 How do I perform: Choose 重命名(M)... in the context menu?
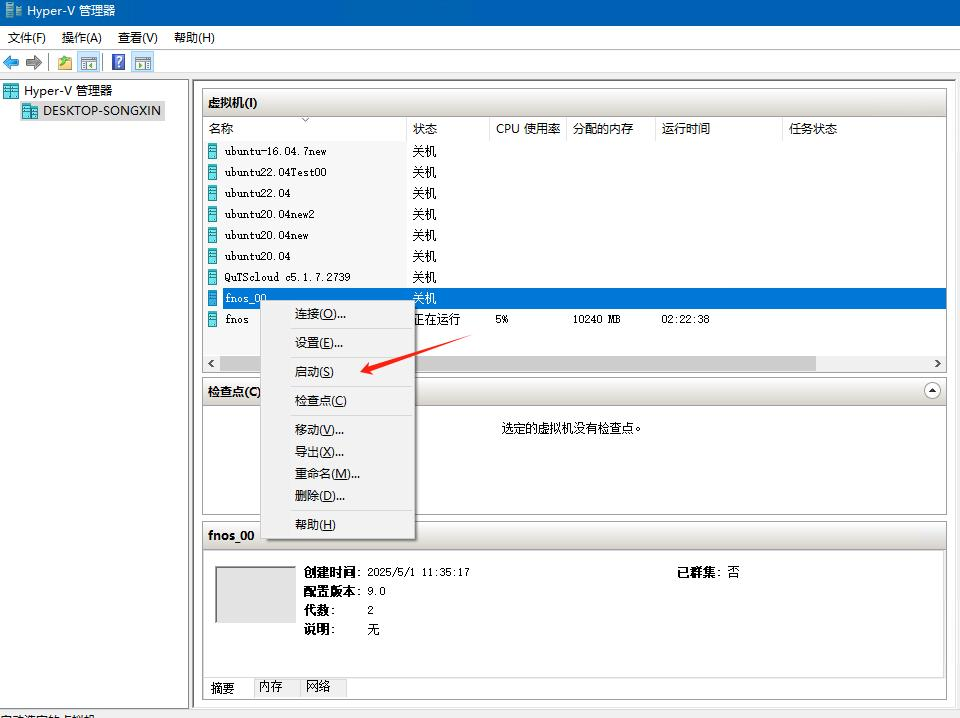click(338, 474)
